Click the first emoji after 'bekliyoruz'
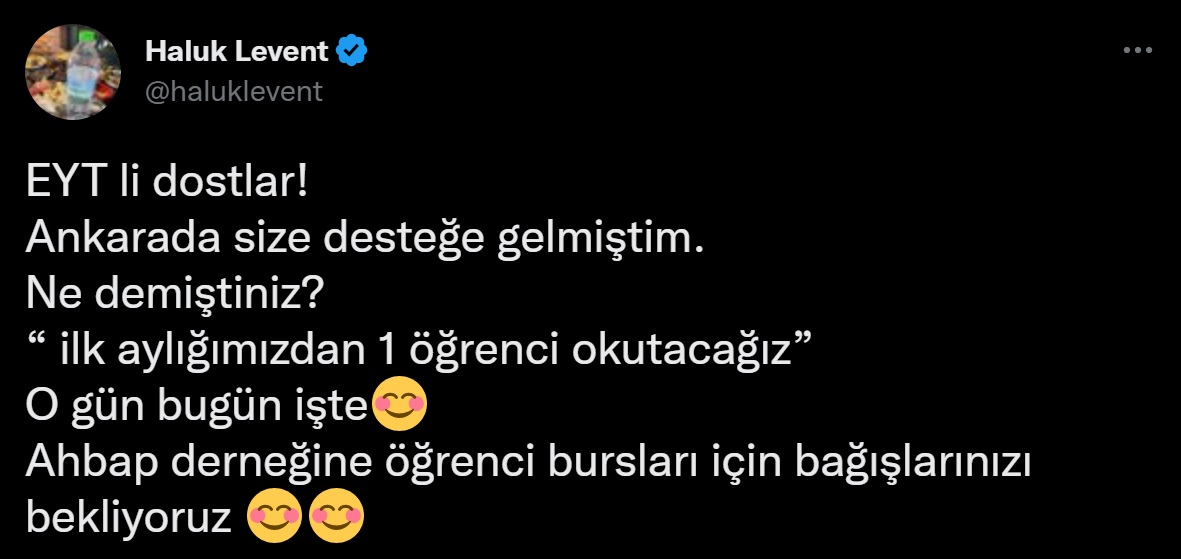This screenshot has height=559, width=1181. (274, 516)
